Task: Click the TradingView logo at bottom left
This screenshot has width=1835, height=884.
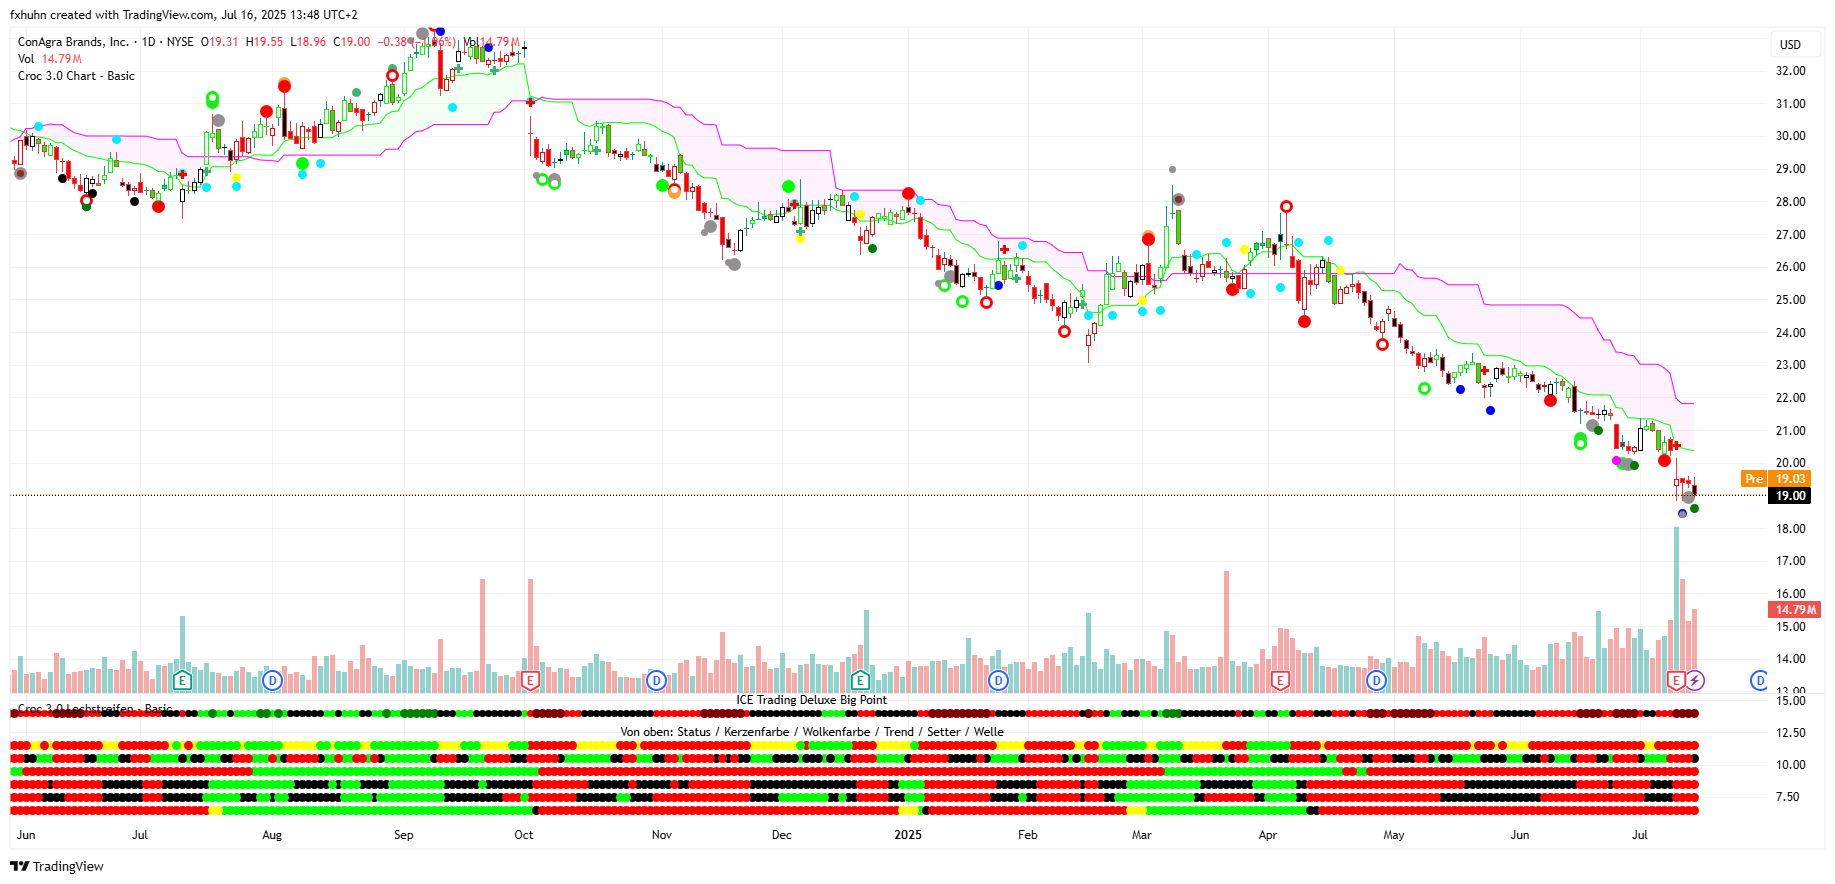Action: tap(57, 866)
